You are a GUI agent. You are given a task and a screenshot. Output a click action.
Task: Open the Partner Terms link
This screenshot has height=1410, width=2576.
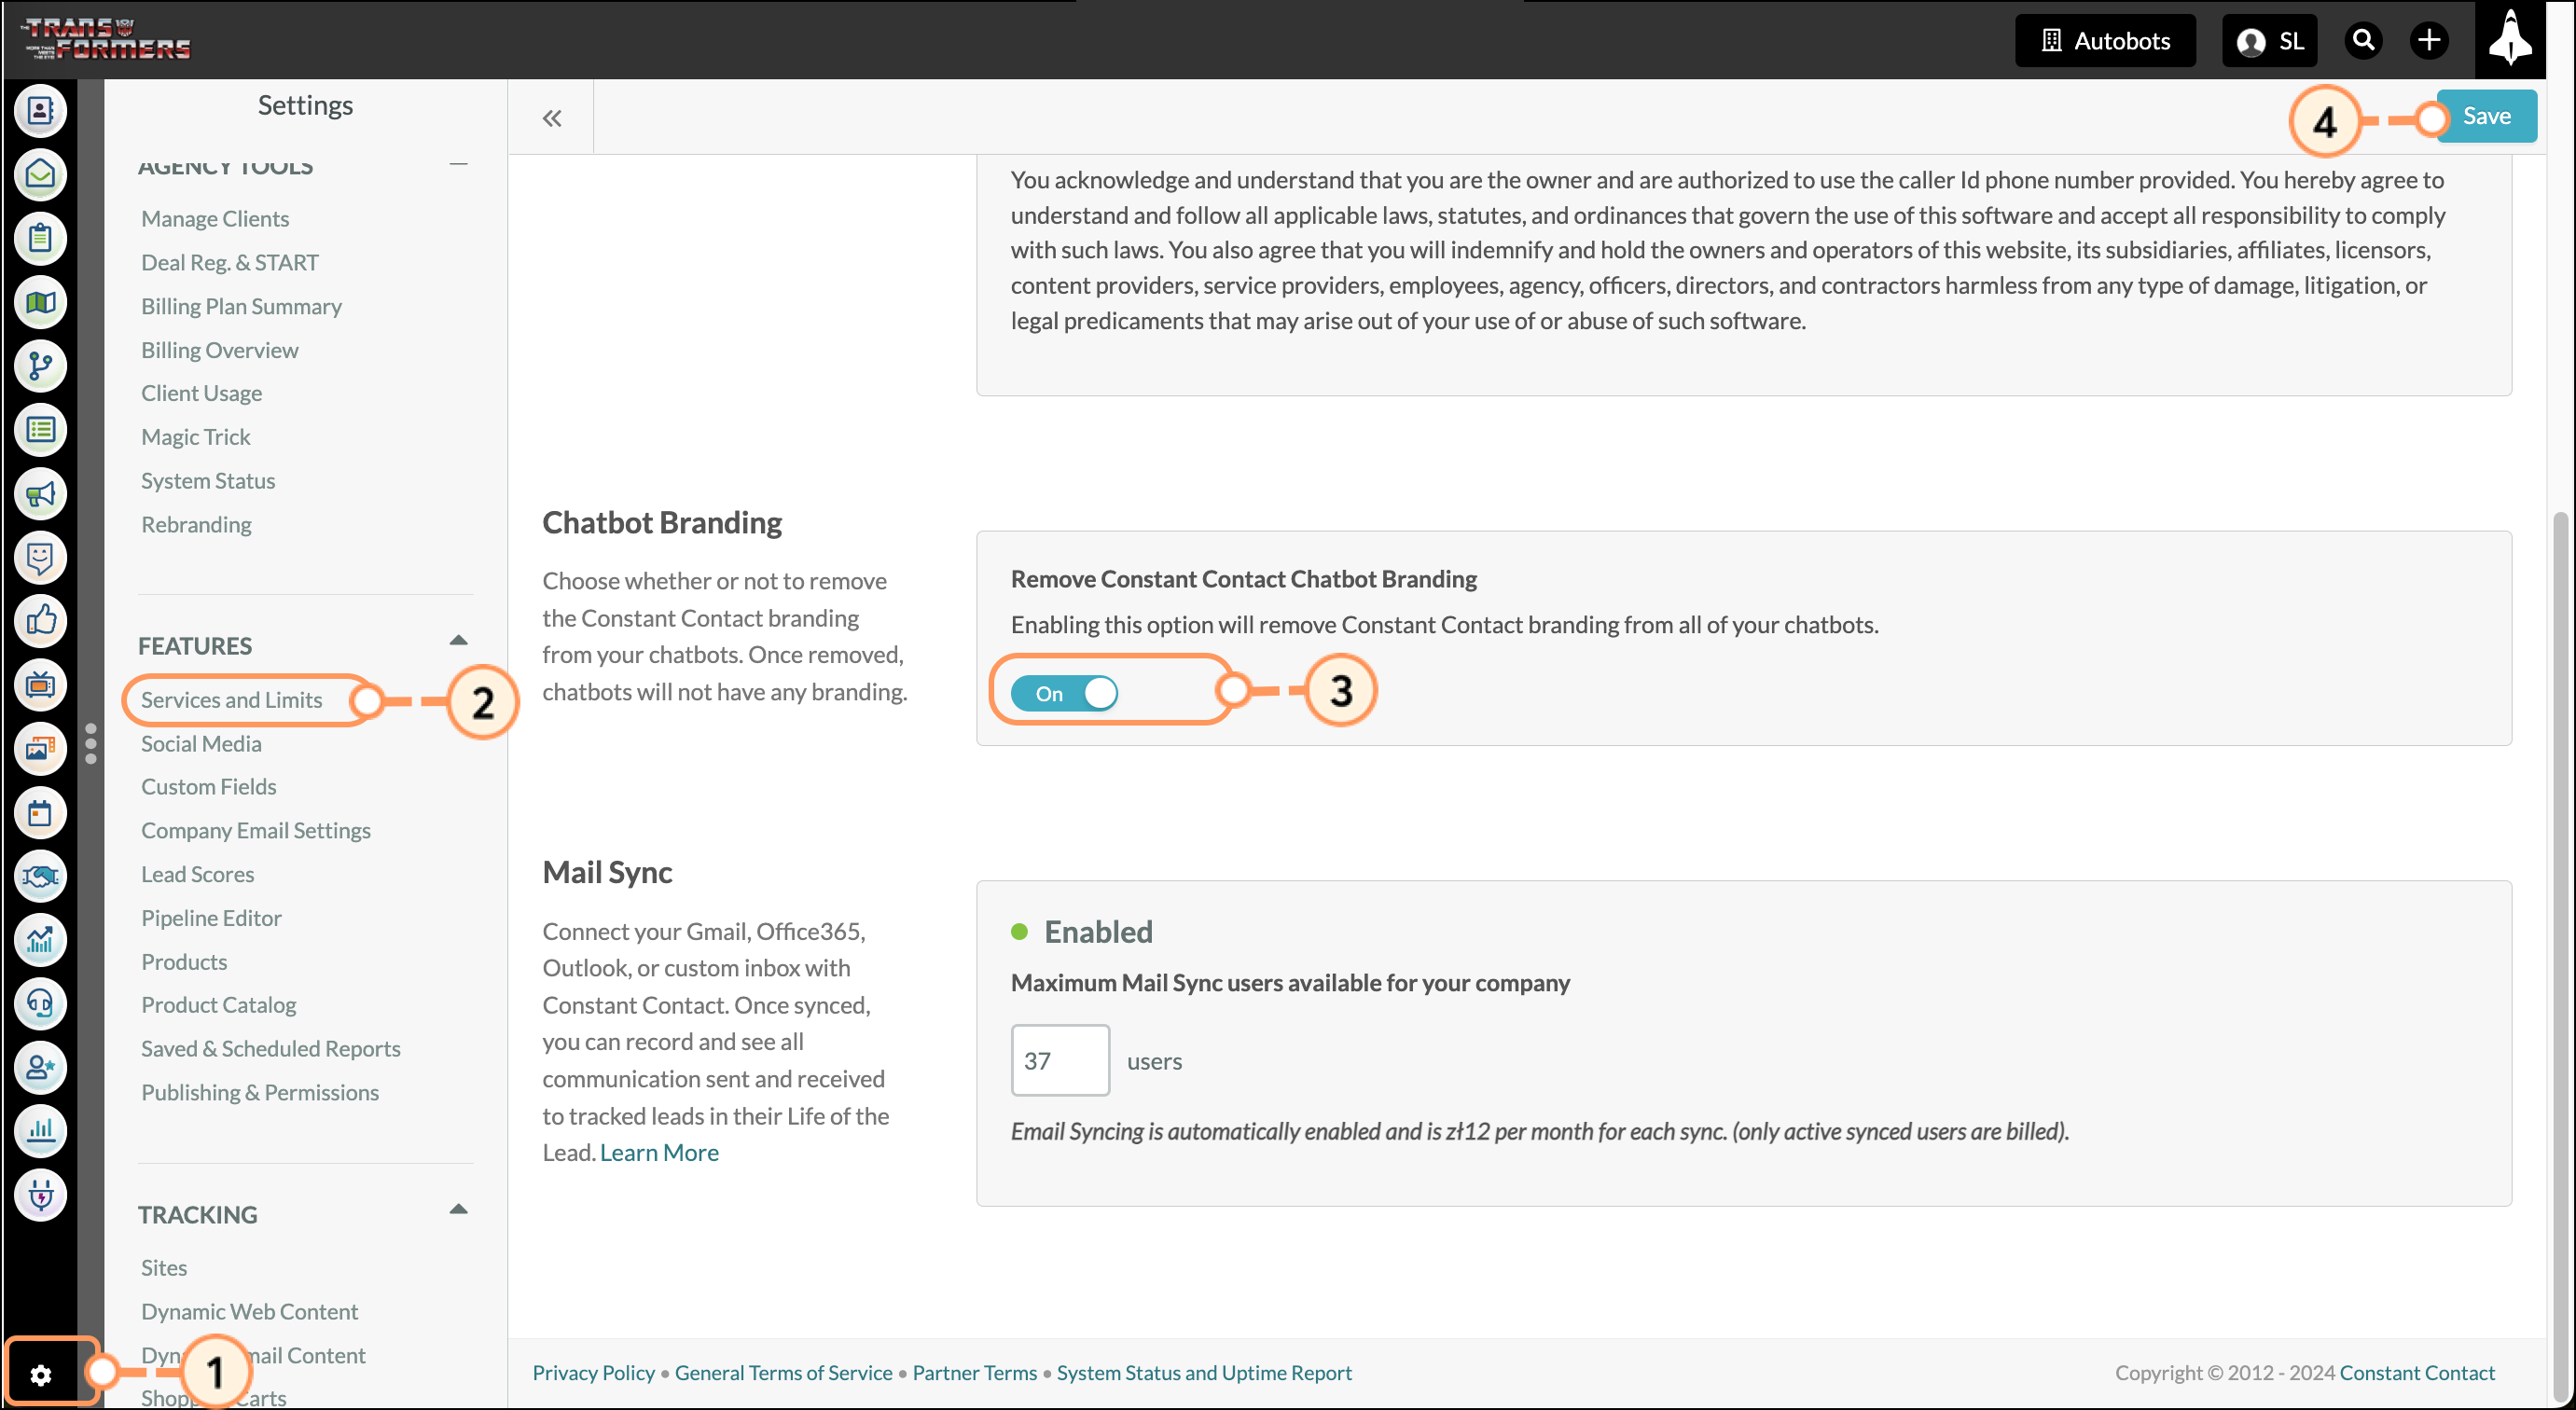[975, 1373]
